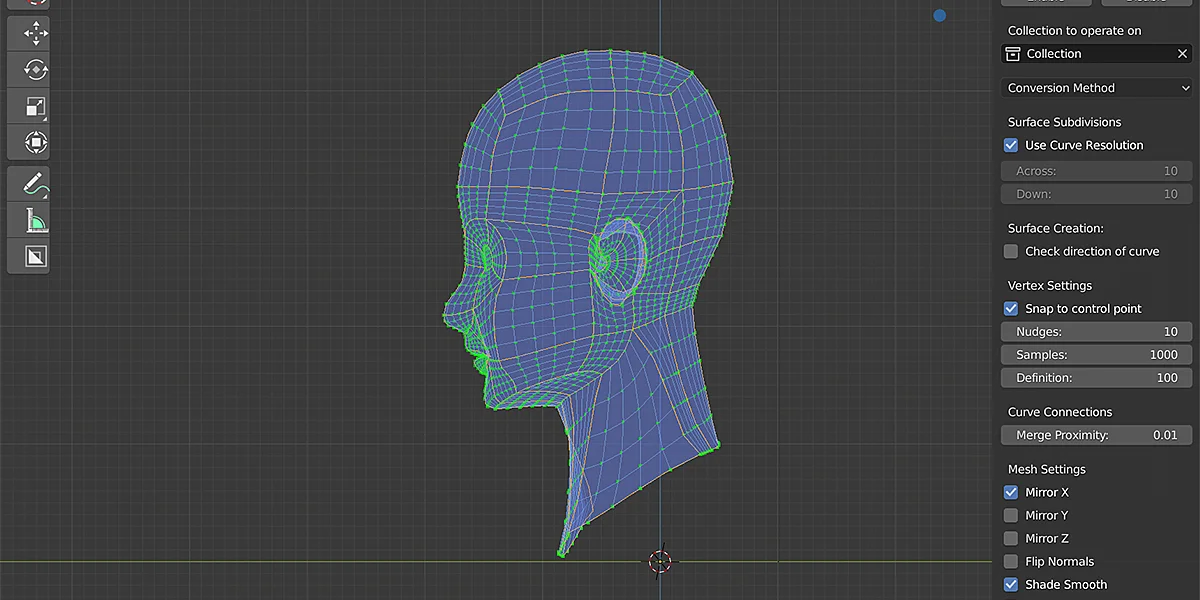Select the Measure tool
1200x600 pixels.
click(30, 220)
